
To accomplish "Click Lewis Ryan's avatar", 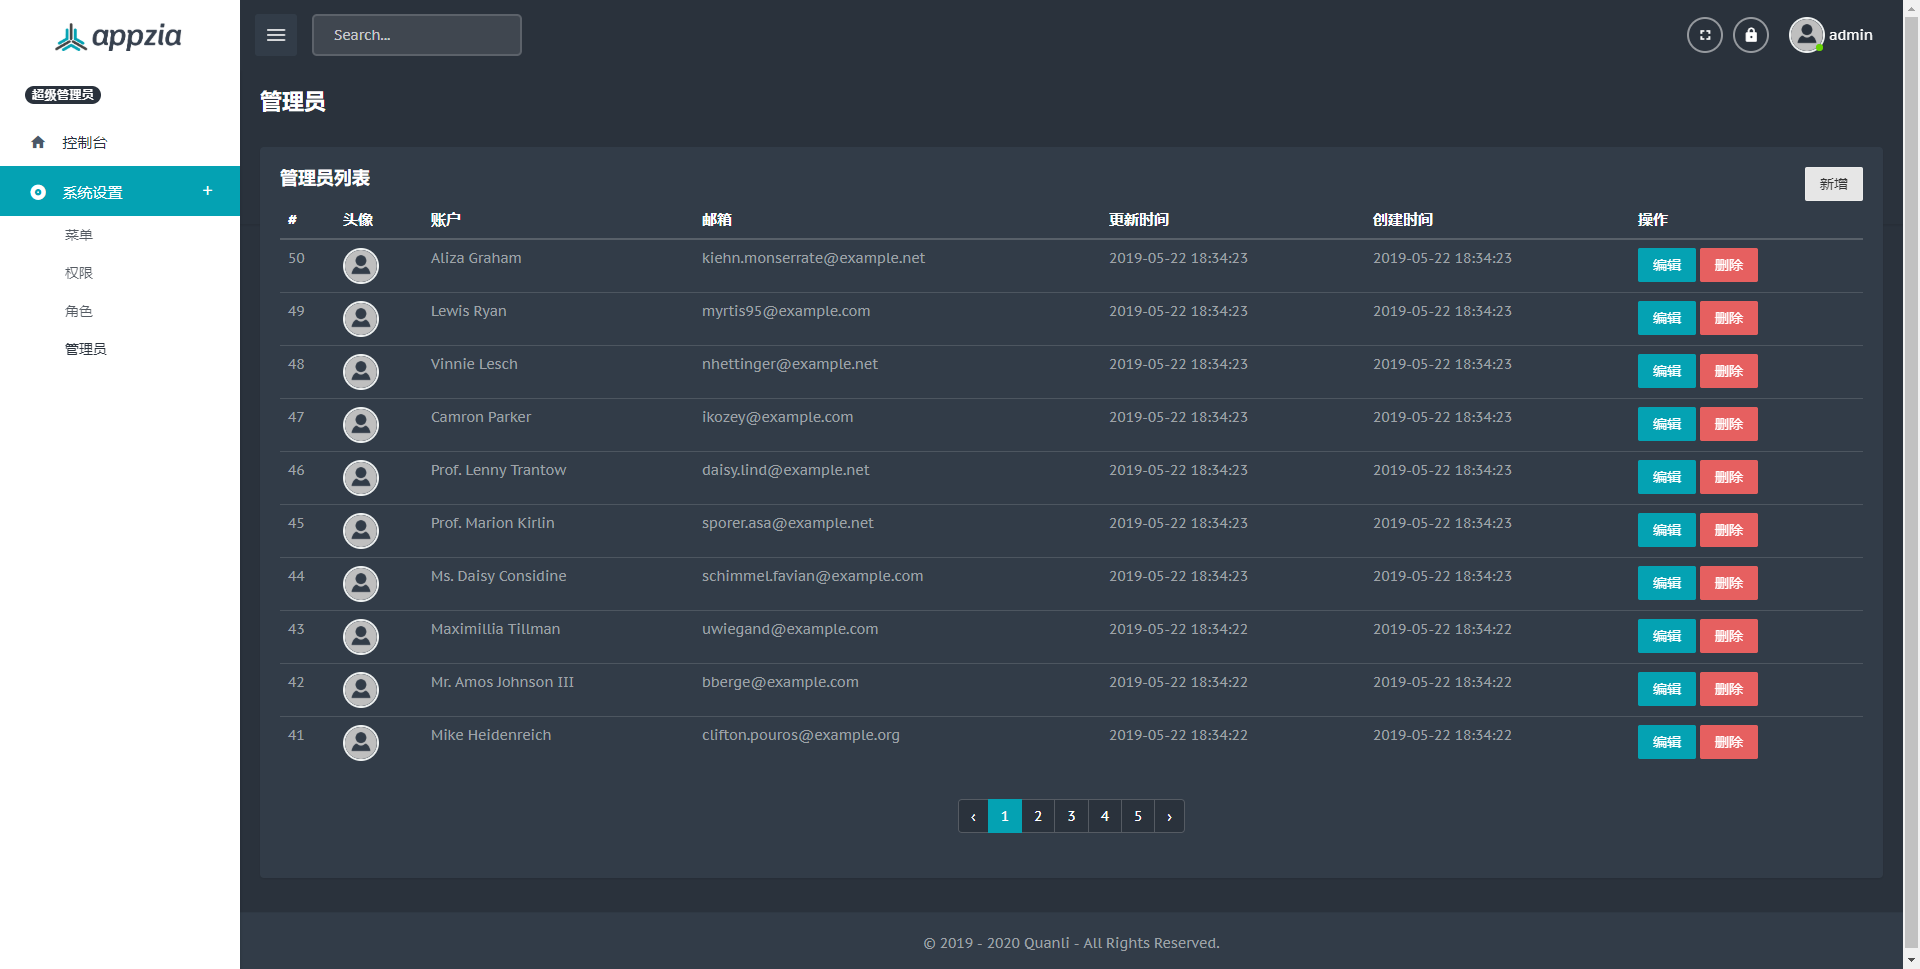I will pyautogui.click(x=361, y=319).
